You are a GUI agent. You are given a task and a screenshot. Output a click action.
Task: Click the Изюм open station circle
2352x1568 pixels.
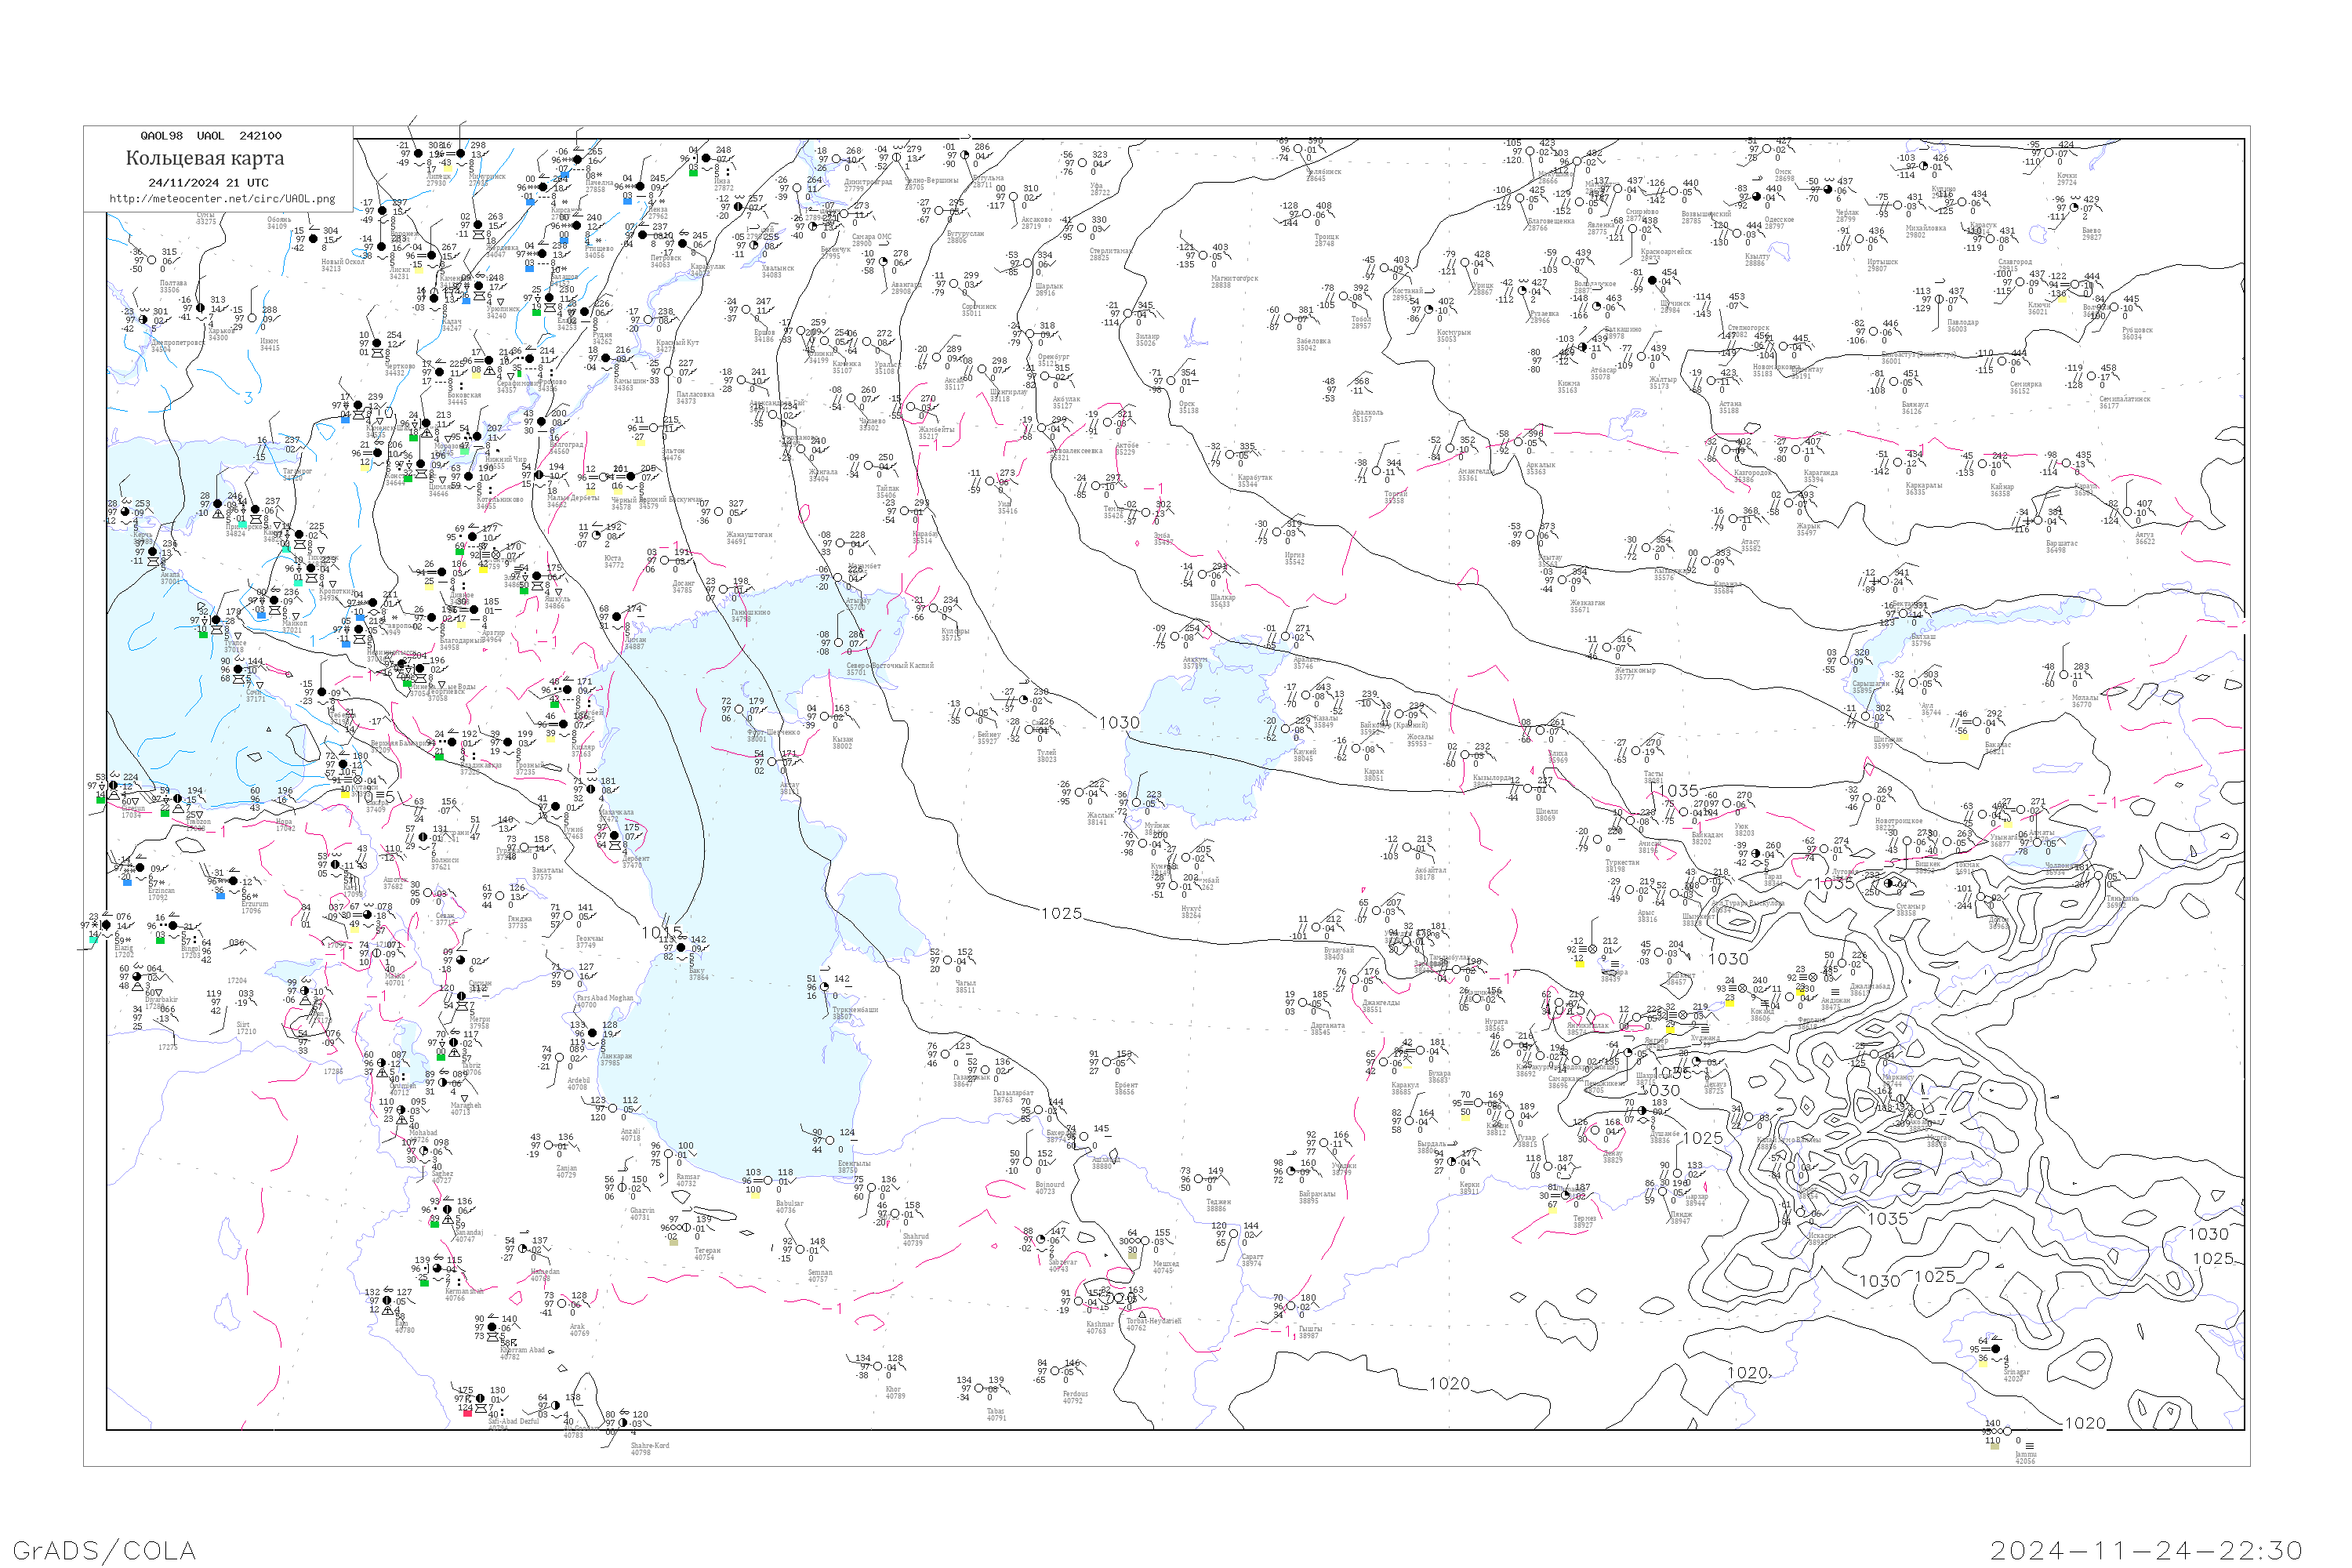(253, 319)
